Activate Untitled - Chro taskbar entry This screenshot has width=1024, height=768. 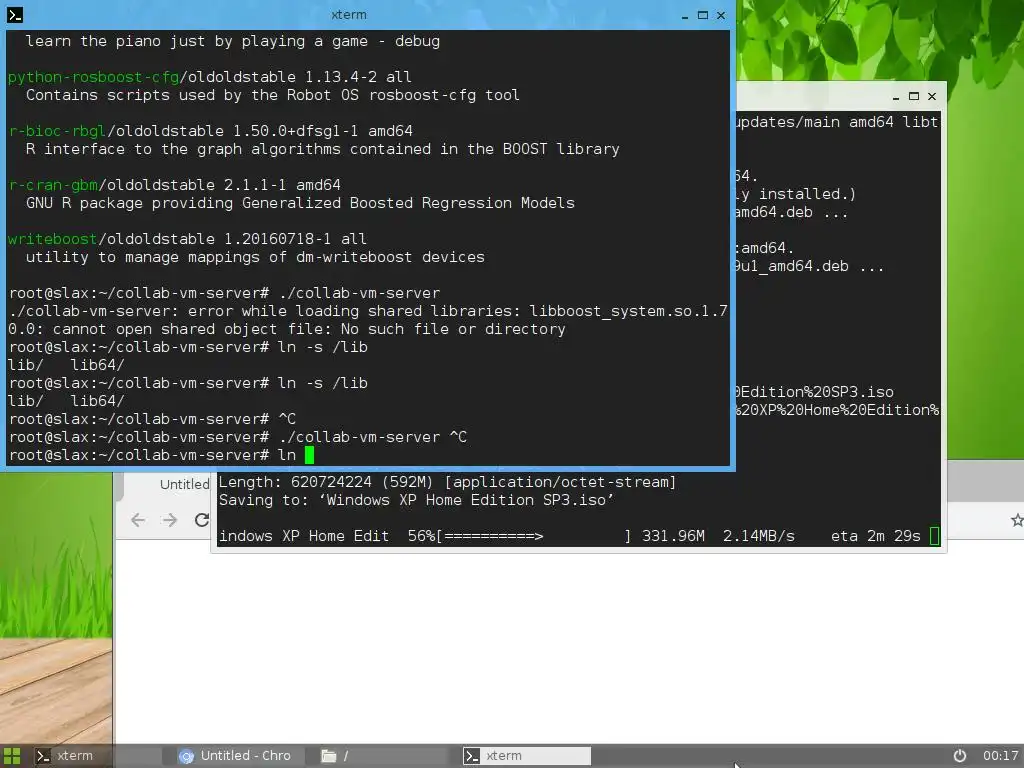pyautogui.click(x=237, y=756)
